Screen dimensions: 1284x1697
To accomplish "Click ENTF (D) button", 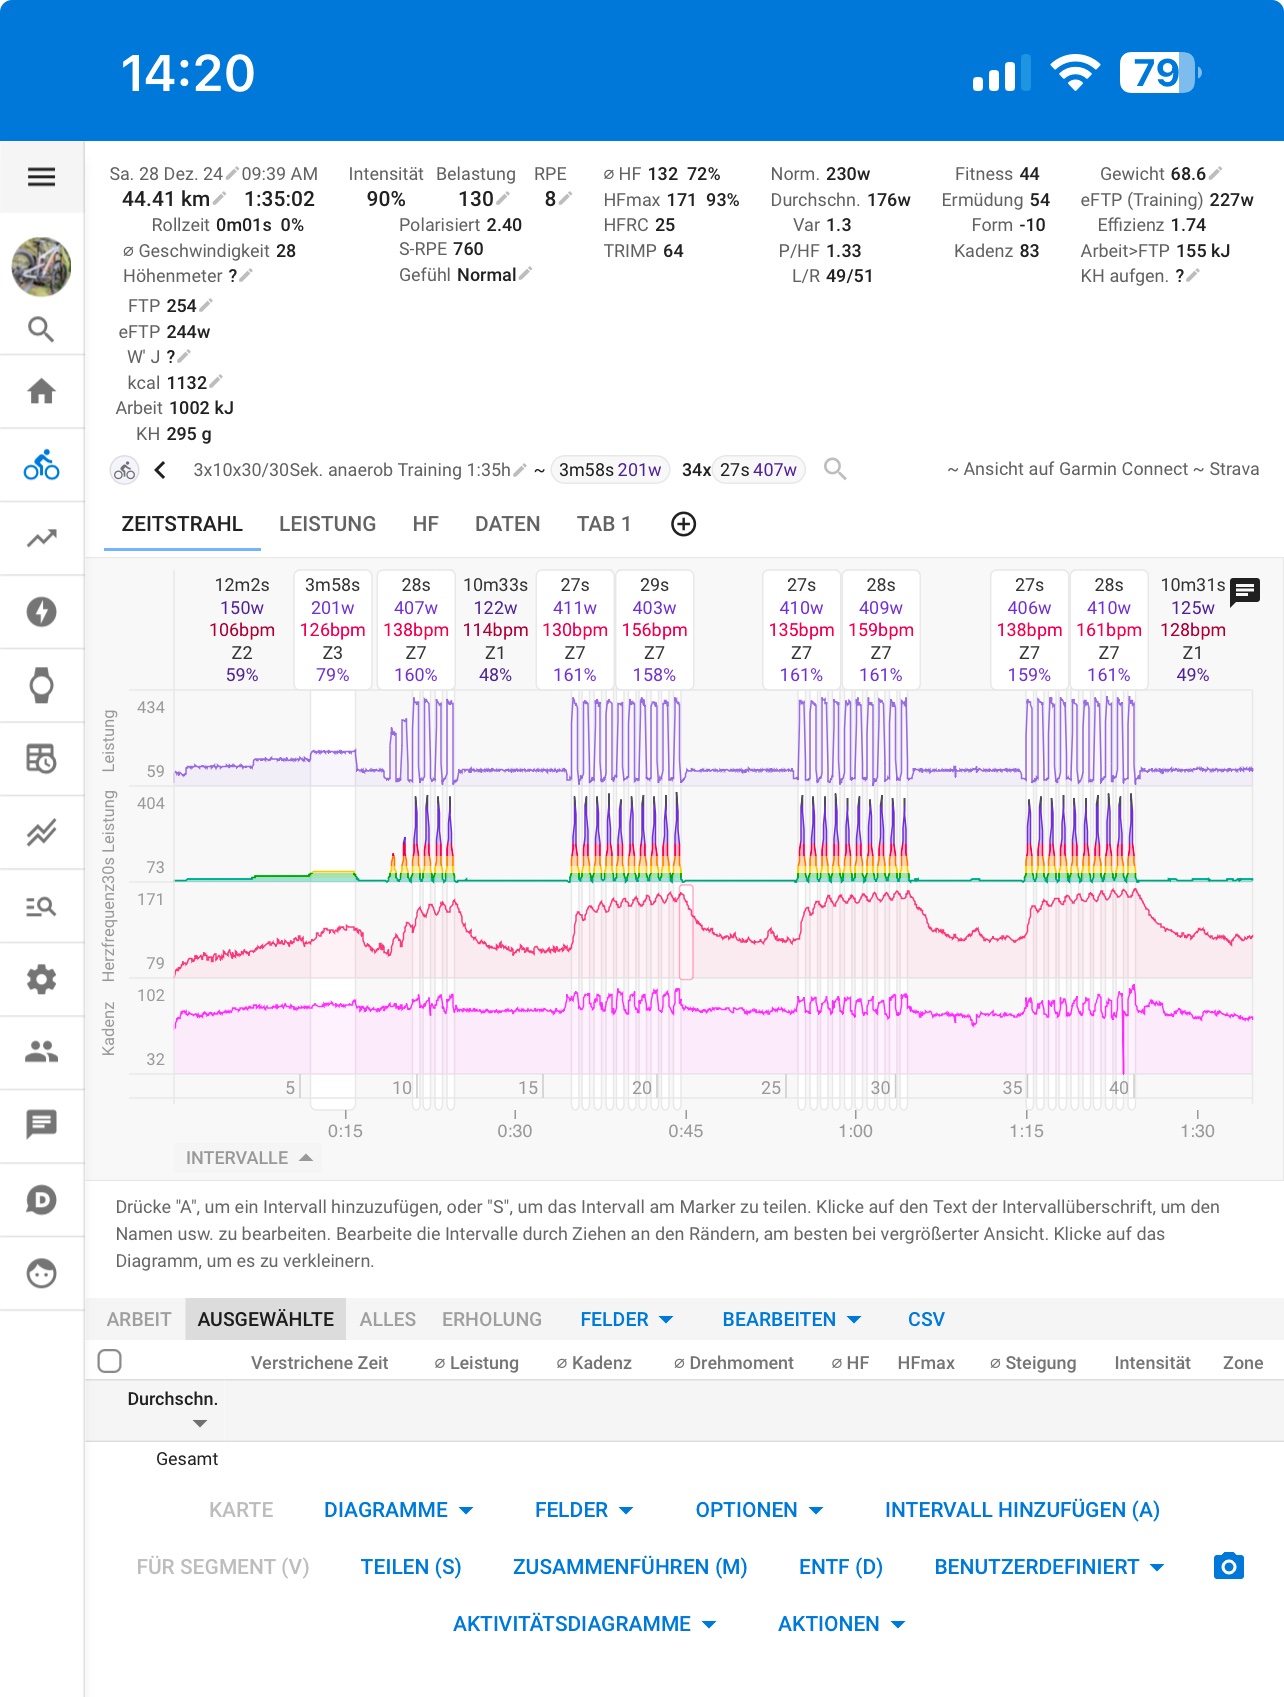I will [x=841, y=1567].
